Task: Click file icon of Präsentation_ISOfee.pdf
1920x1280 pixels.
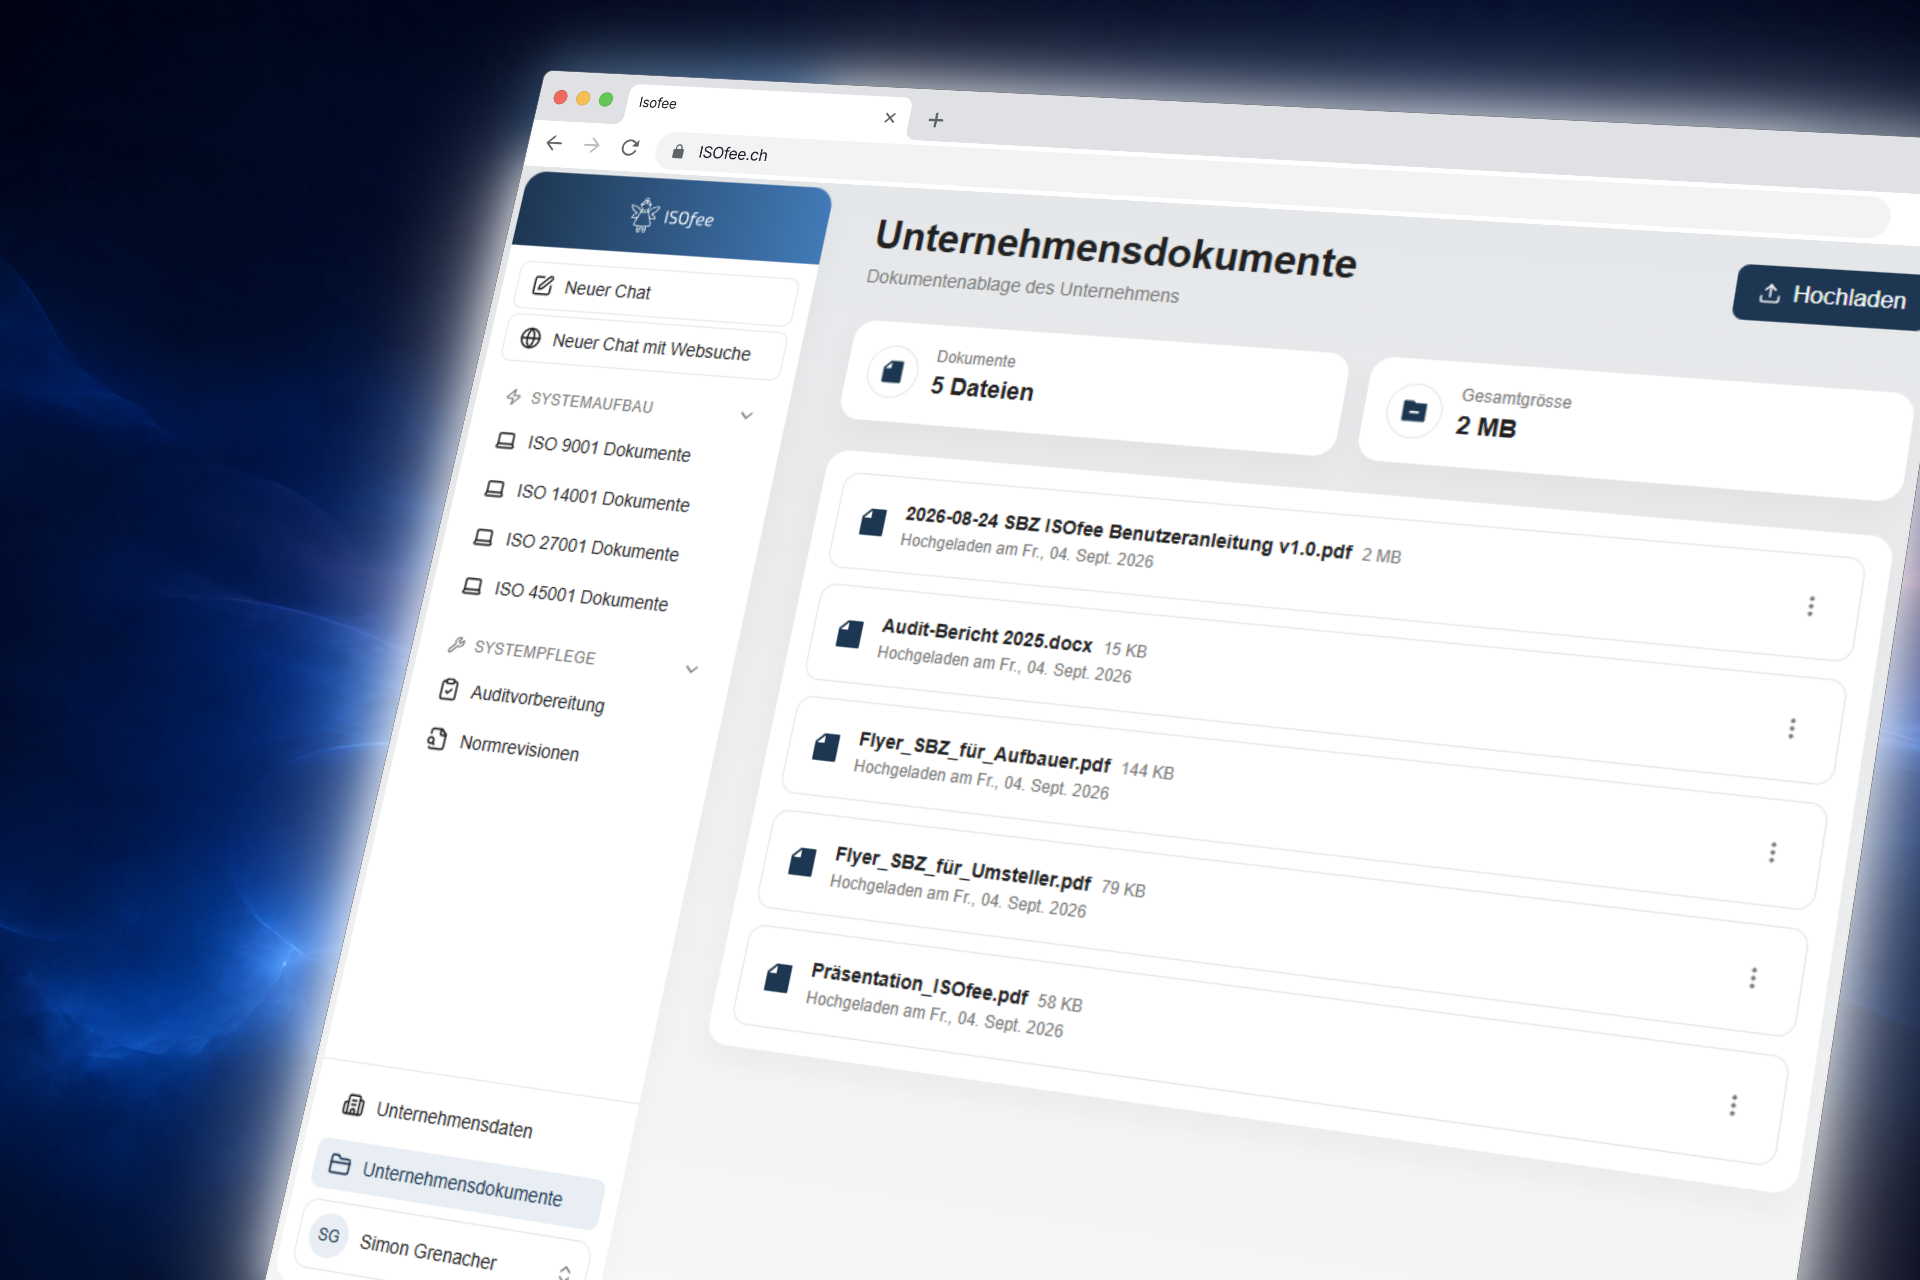Action: 779,977
